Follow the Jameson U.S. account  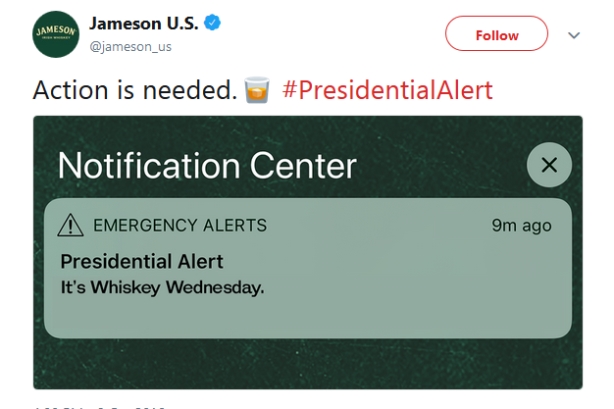click(x=497, y=34)
